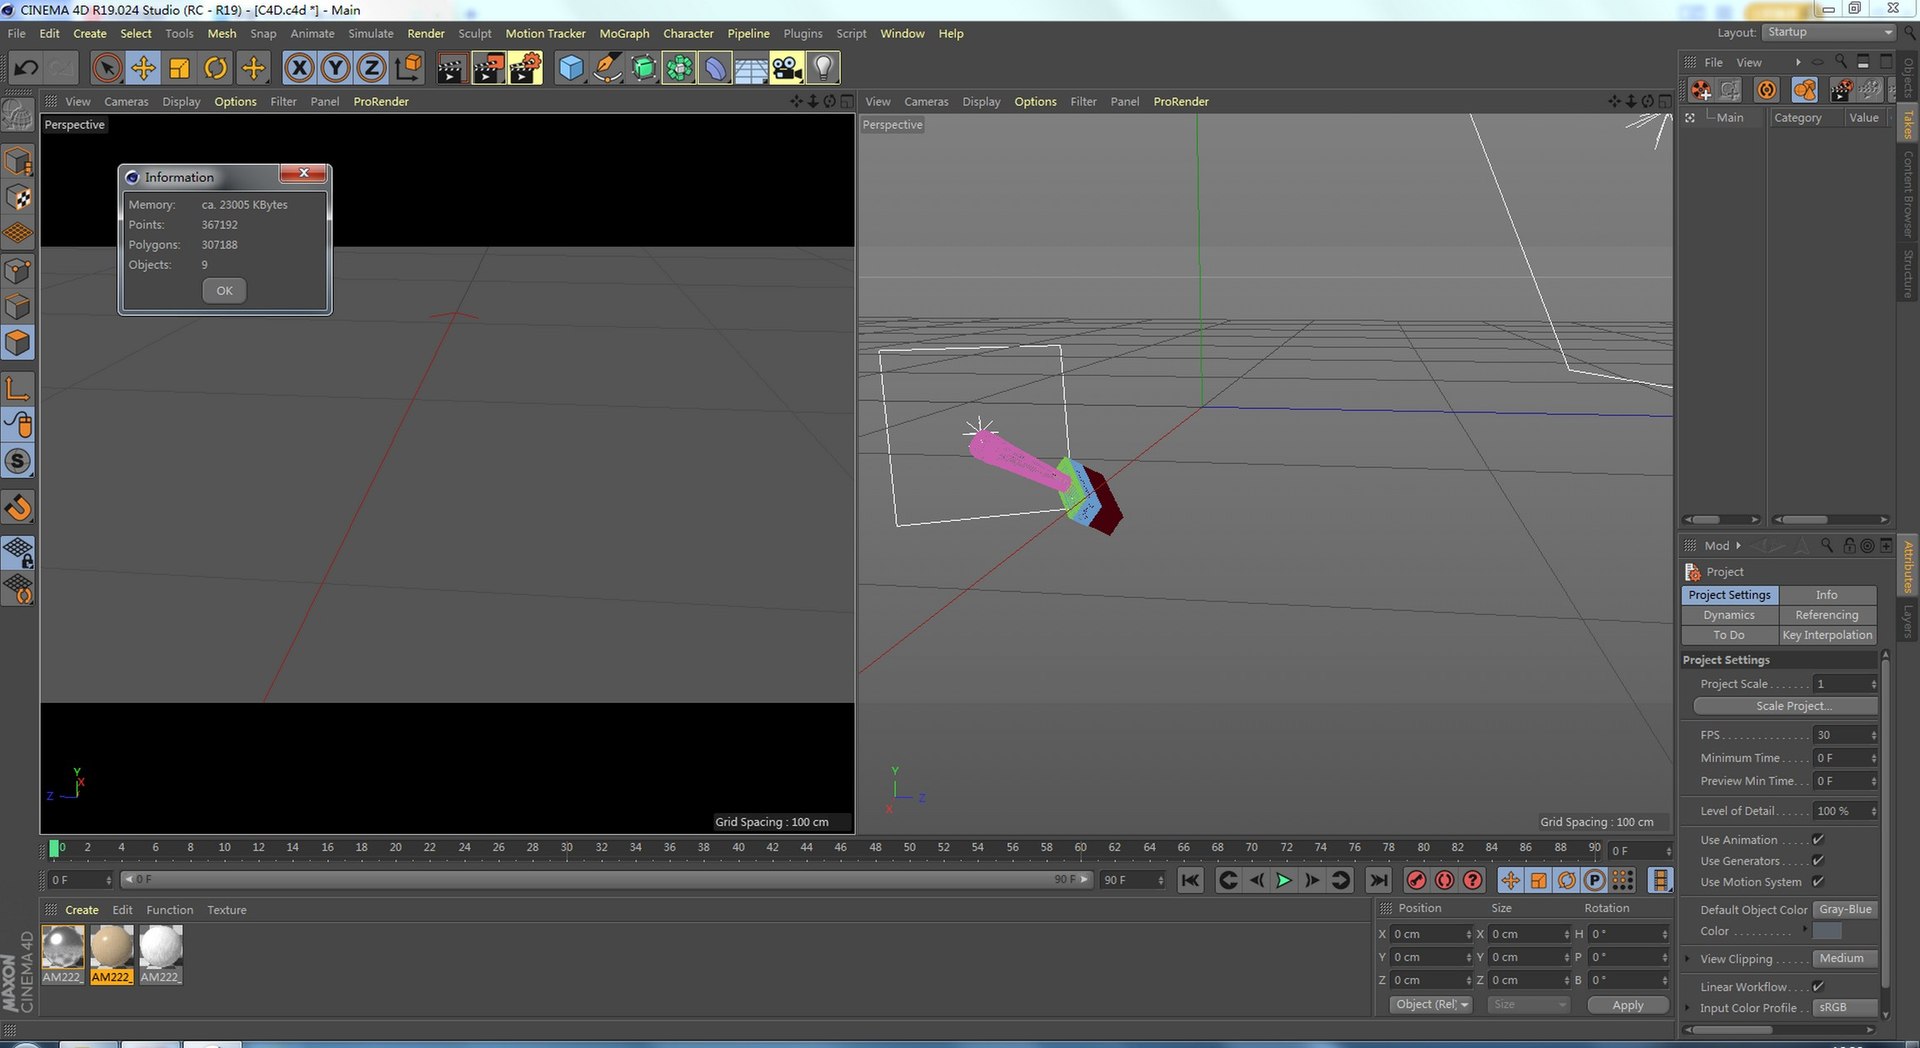The image size is (1920, 1048).
Task: Toggle the X axis lock
Action: coord(299,68)
